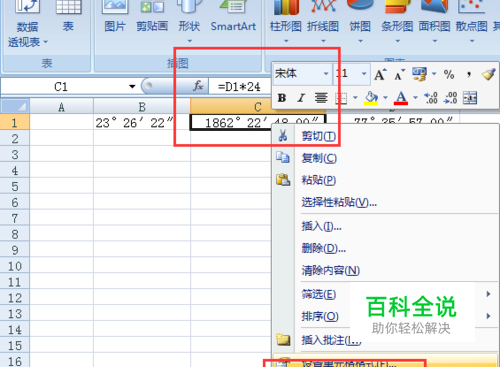The width and height of the screenshot is (500, 367).
Task: Center align text in mini toolbar
Action: pyautogui.click(x=321, y=98)
